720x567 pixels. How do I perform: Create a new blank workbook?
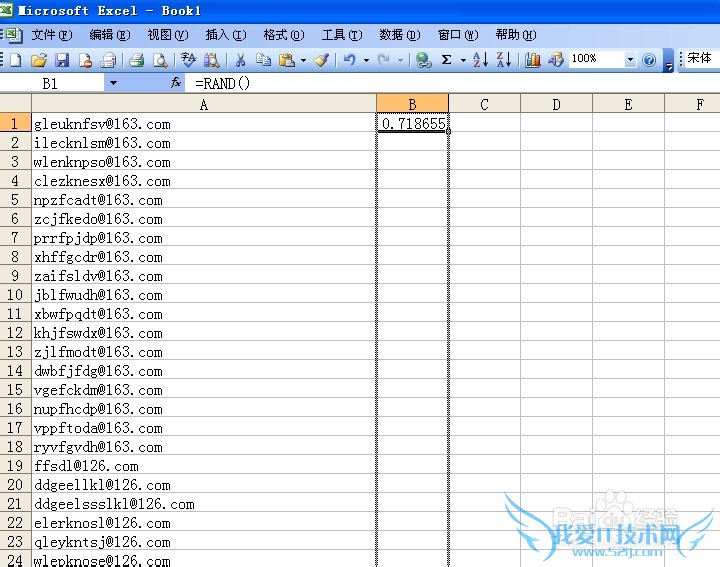coord(16,60)
